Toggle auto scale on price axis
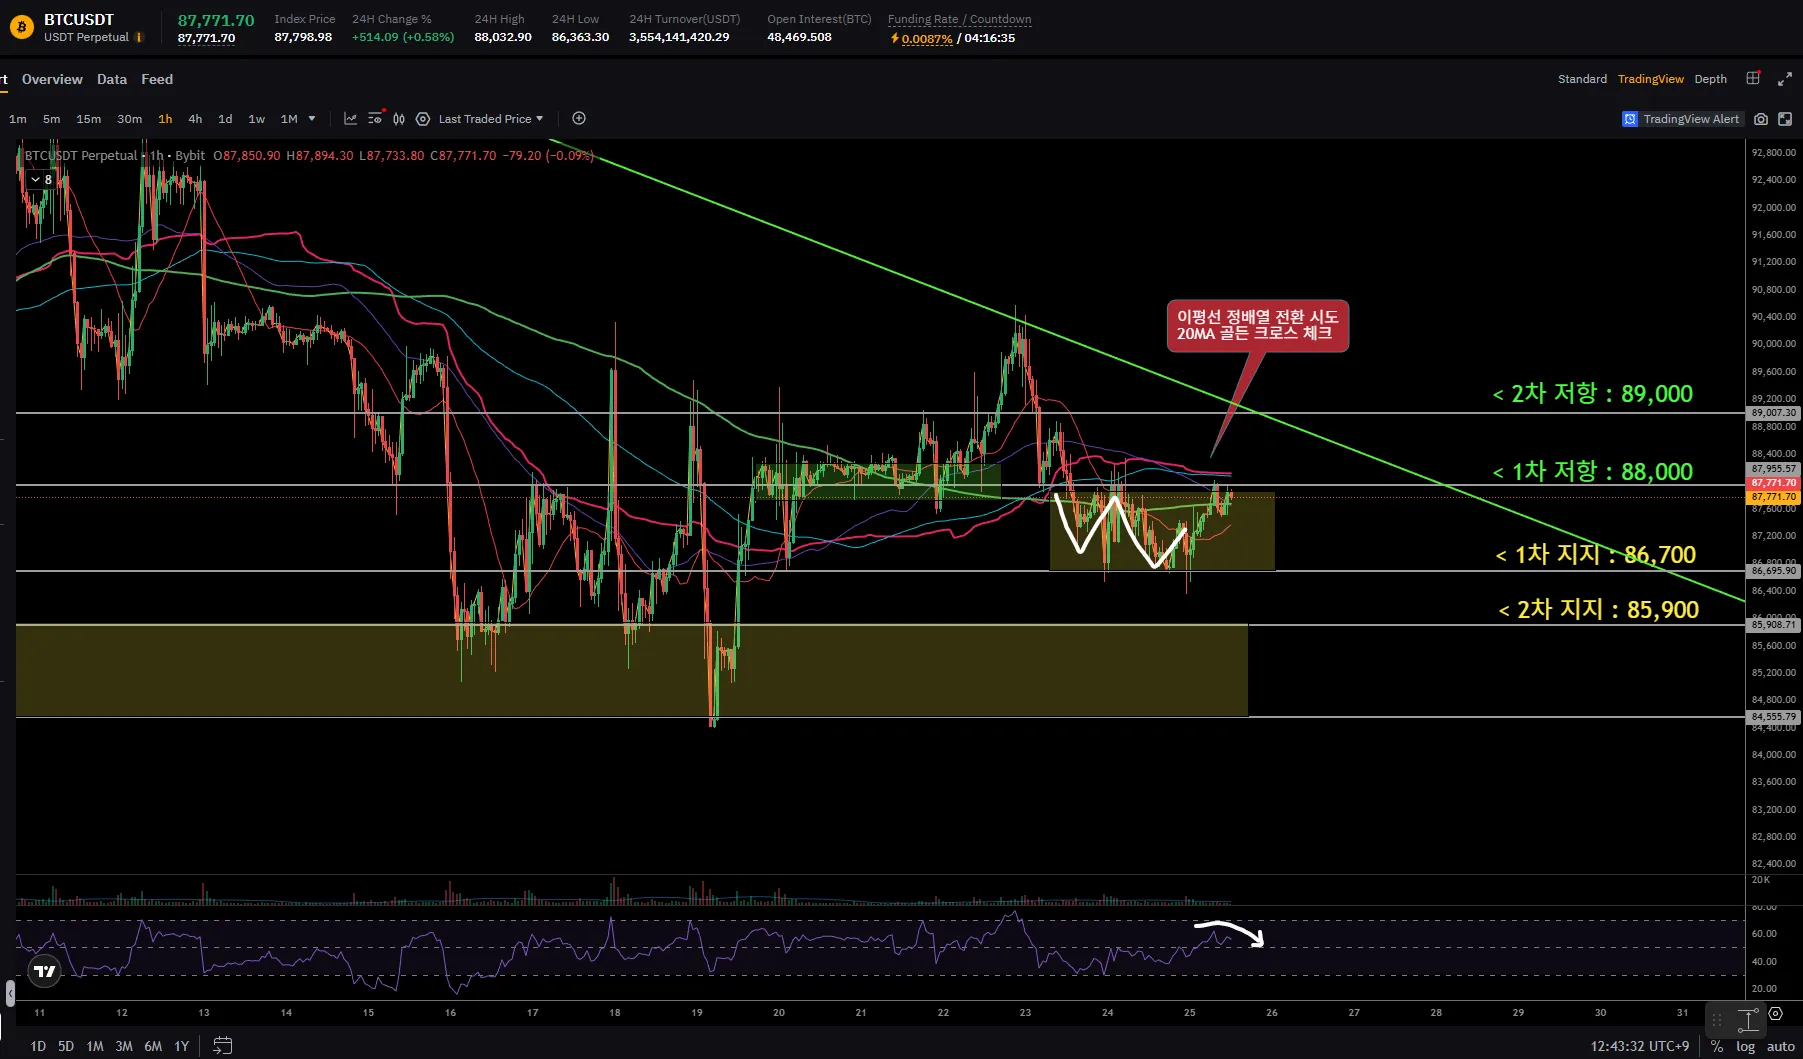 (x=1780, y=1046)
